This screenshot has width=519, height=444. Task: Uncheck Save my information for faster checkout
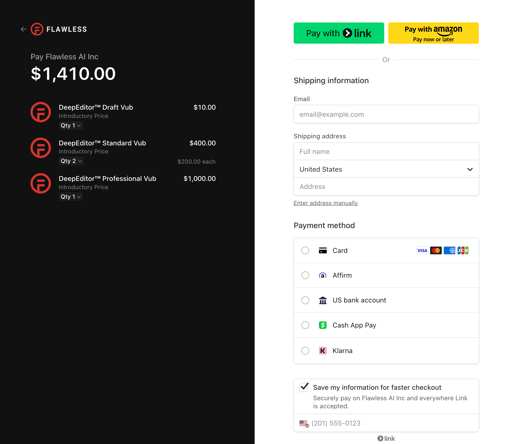click(304, 387)
